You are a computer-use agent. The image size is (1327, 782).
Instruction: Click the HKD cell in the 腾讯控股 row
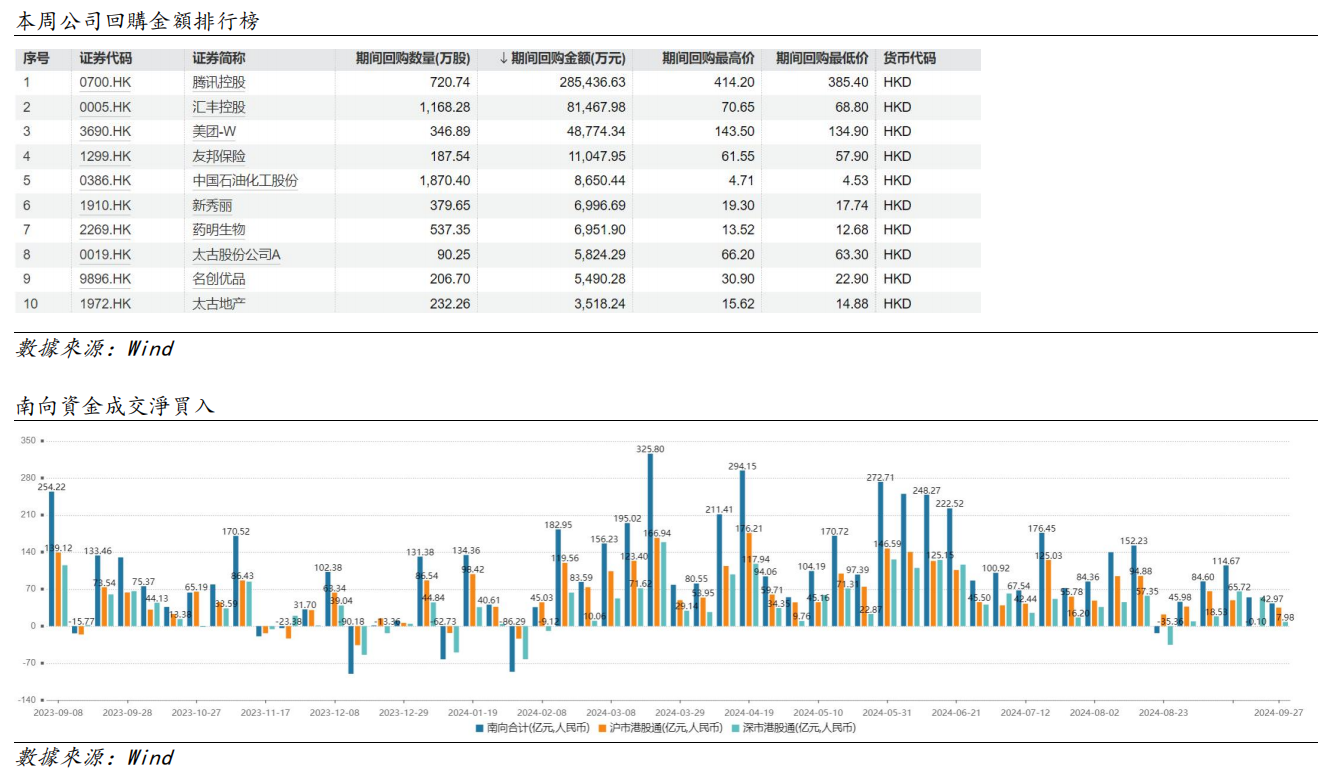point(898,82)
